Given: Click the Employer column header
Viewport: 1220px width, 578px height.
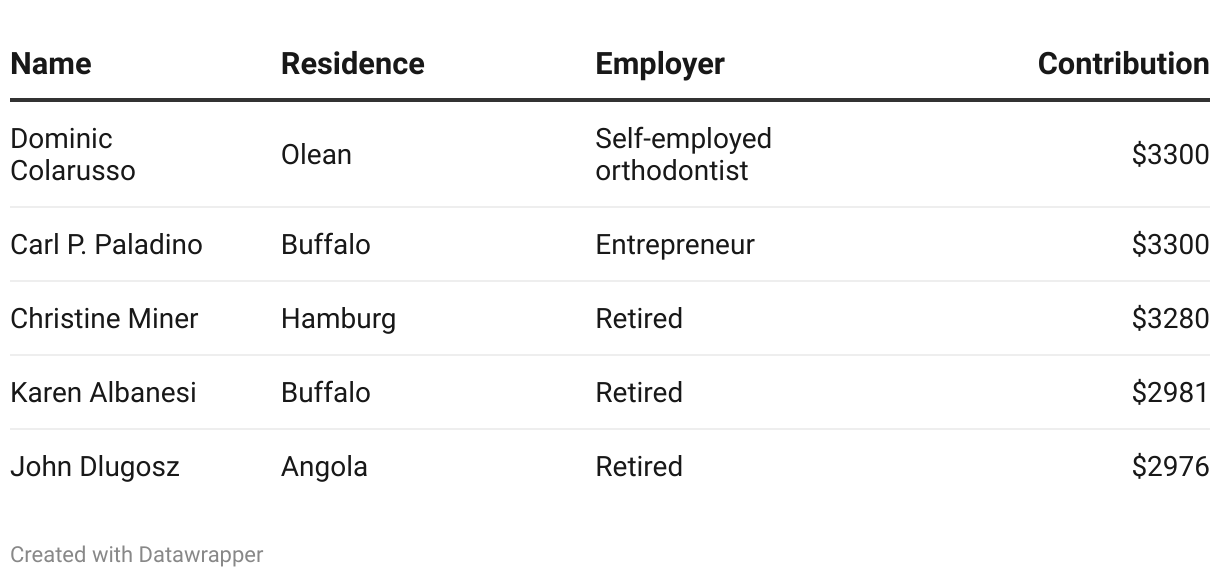Looking at the screenshot, I should point(659,64).
